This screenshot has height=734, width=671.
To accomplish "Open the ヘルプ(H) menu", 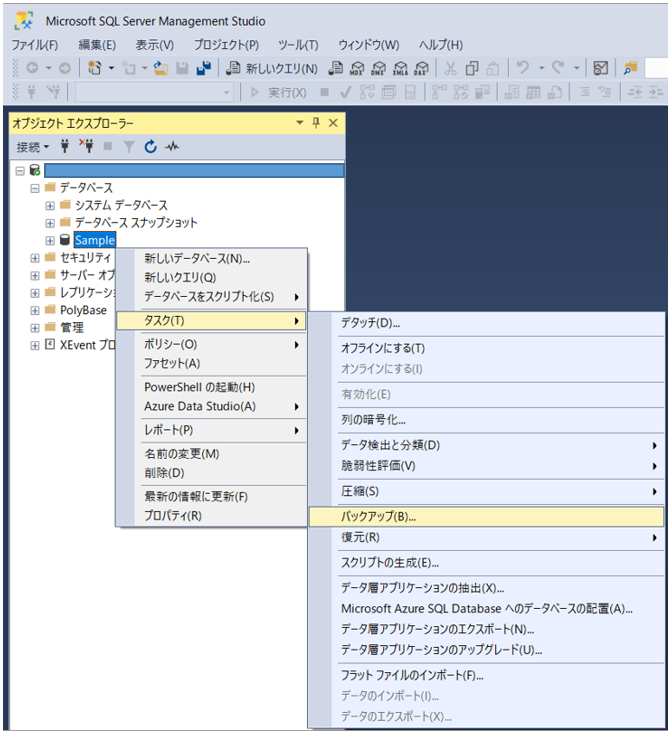I will coord(441,45).
